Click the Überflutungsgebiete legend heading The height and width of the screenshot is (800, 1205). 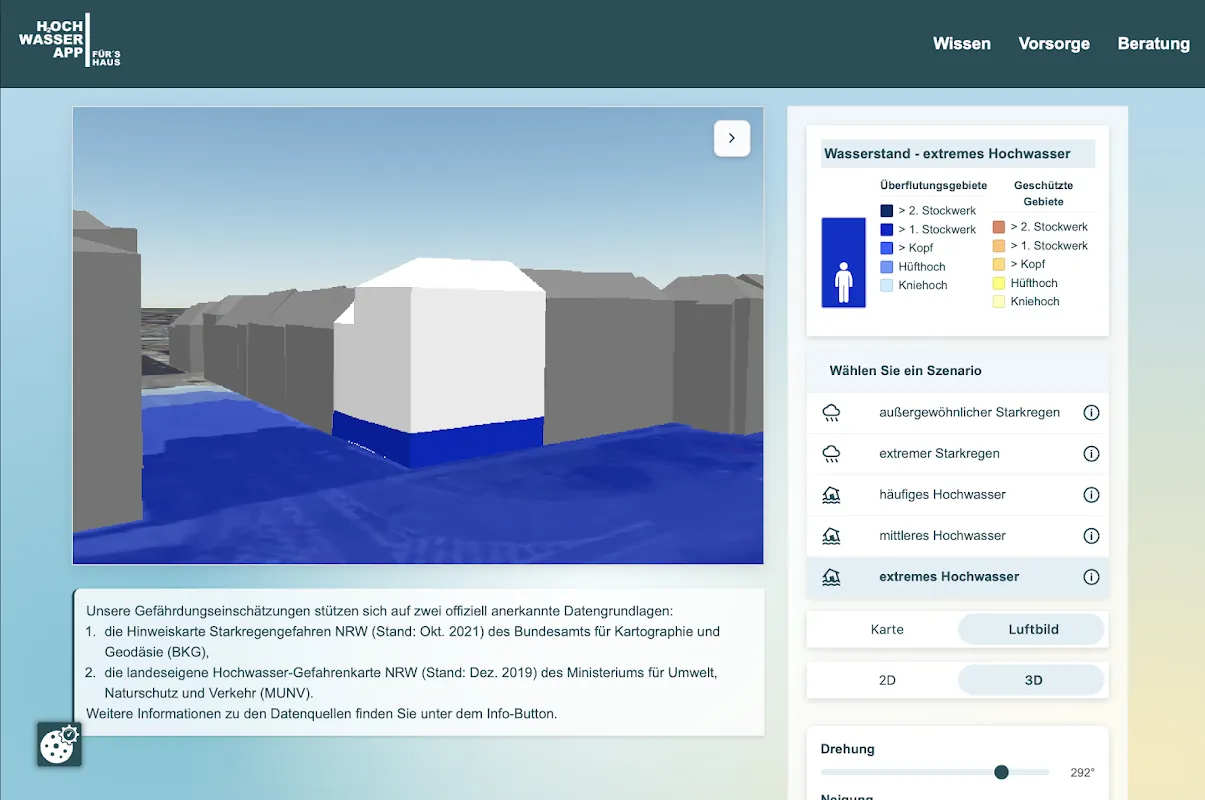[x=934, y=185]
